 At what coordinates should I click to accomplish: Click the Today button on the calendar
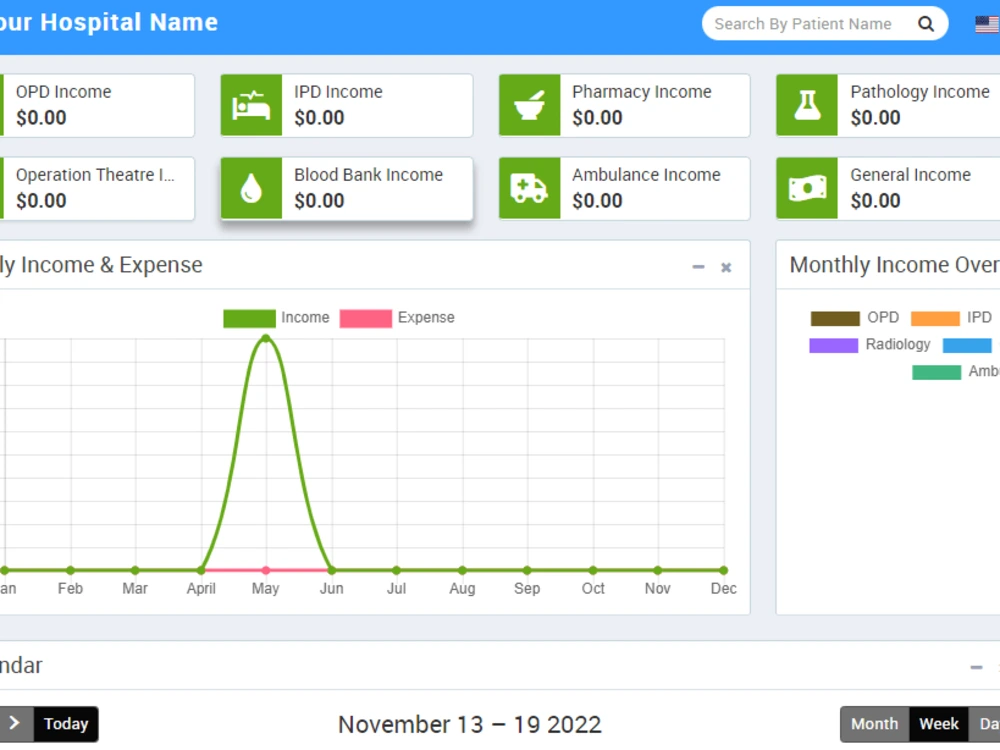click(x=65, y=723)
